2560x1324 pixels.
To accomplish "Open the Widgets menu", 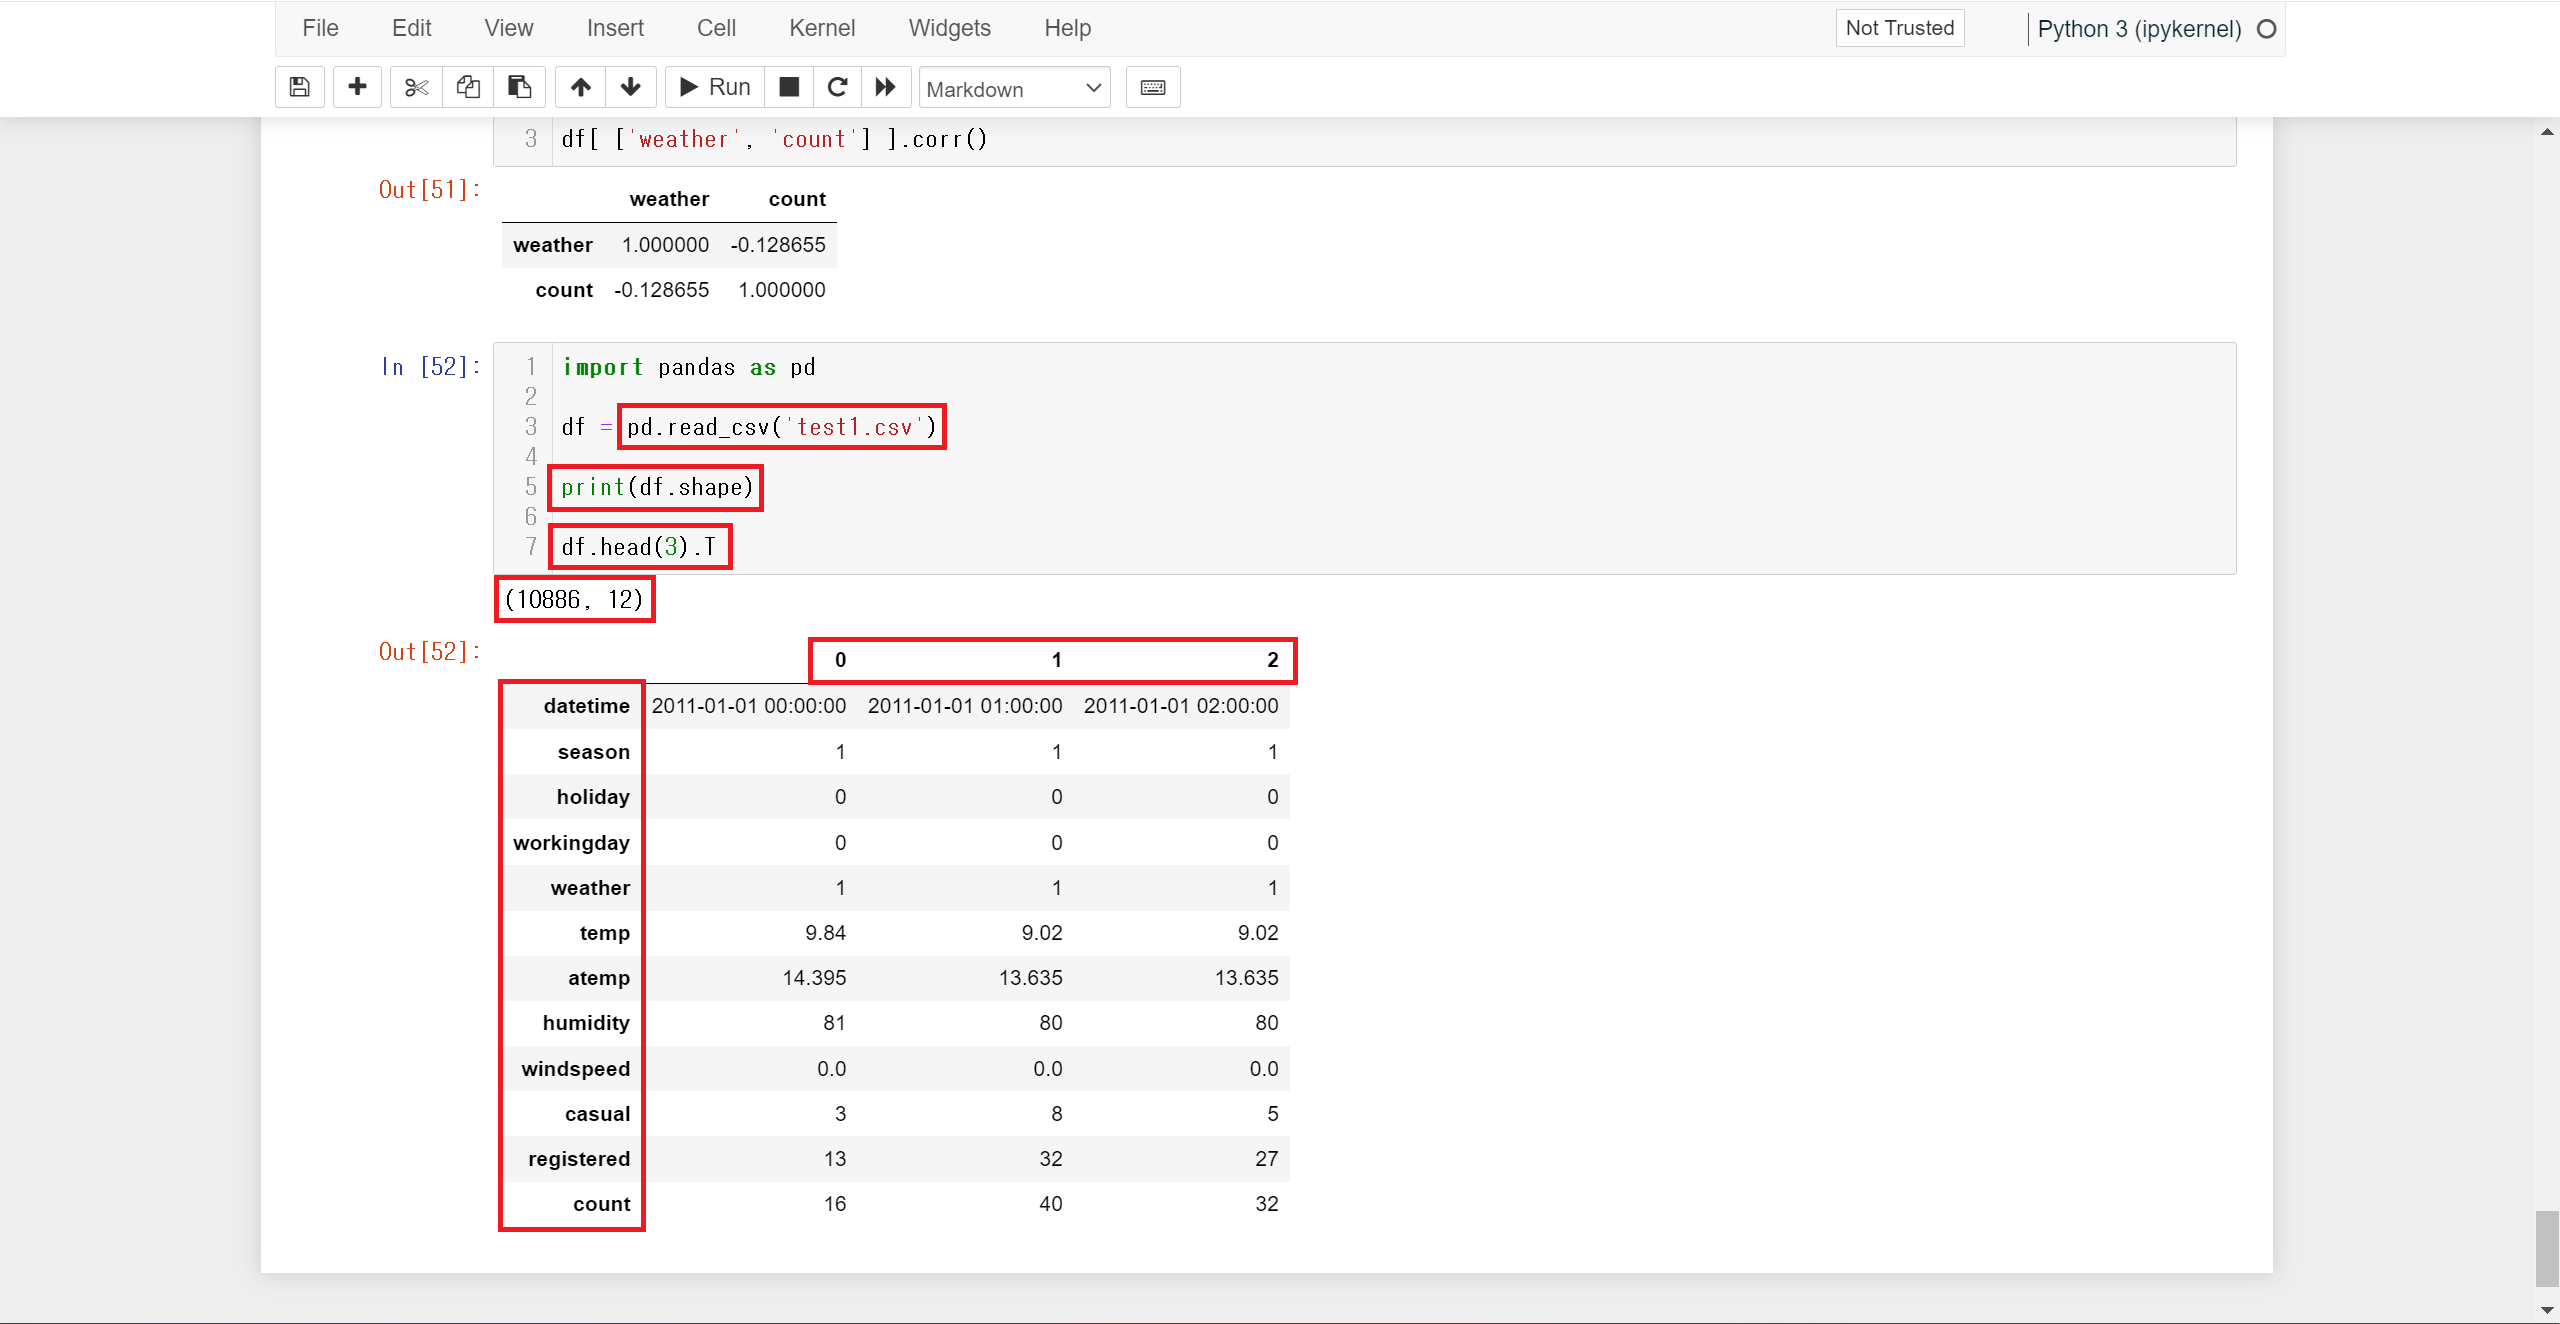I will click(x=949, y=28).
